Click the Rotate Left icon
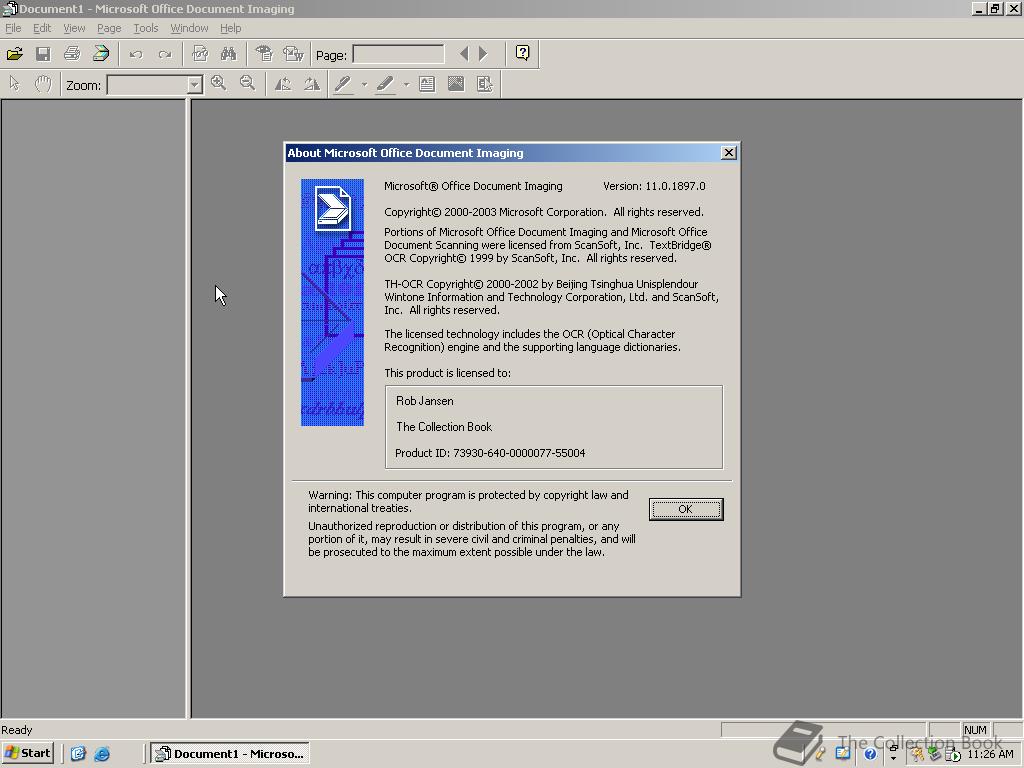 click(x=283, y=84)
